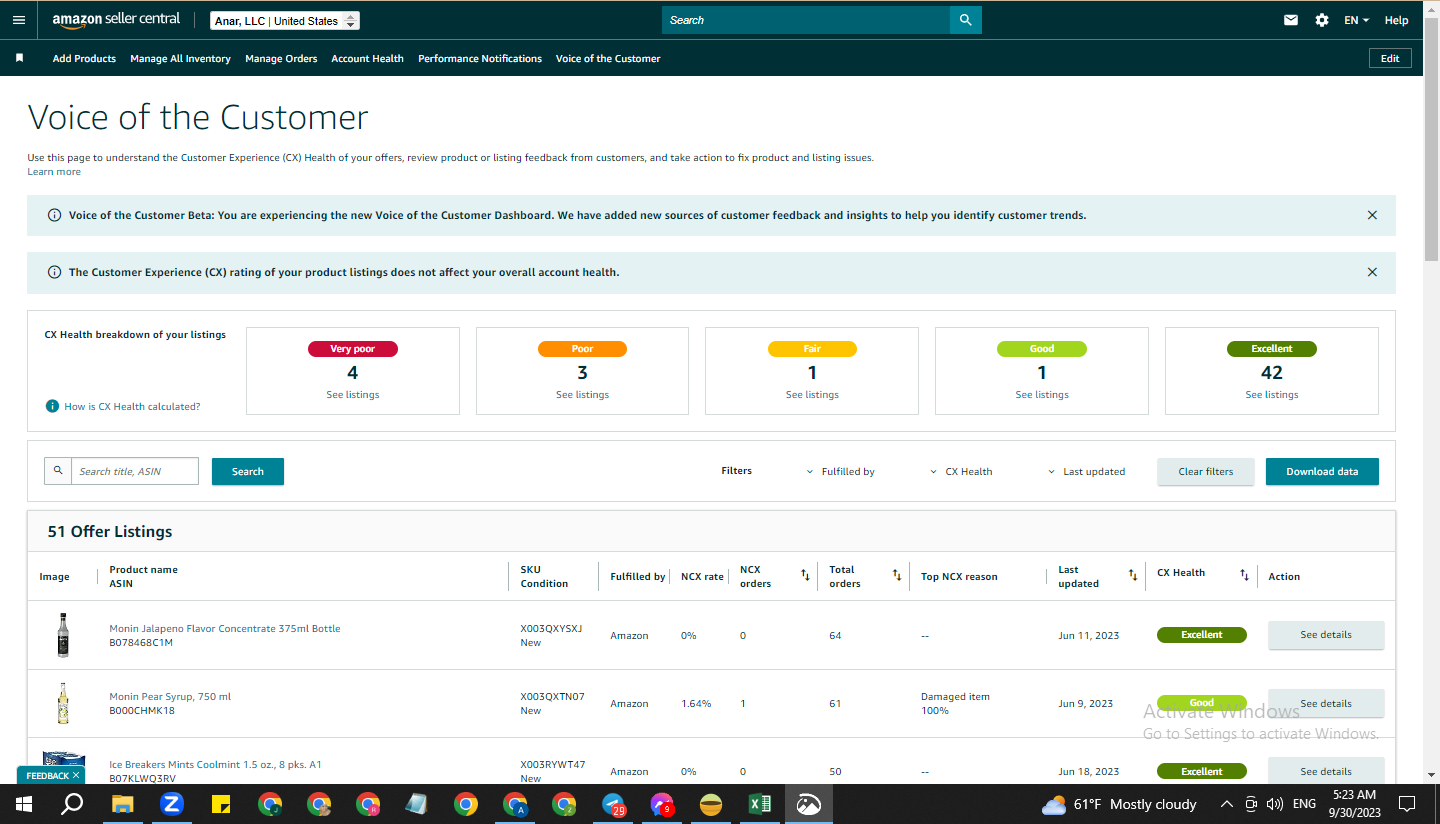Open Manage Orders
Viewport: 1440px width, 824px height.
[281, 58]
